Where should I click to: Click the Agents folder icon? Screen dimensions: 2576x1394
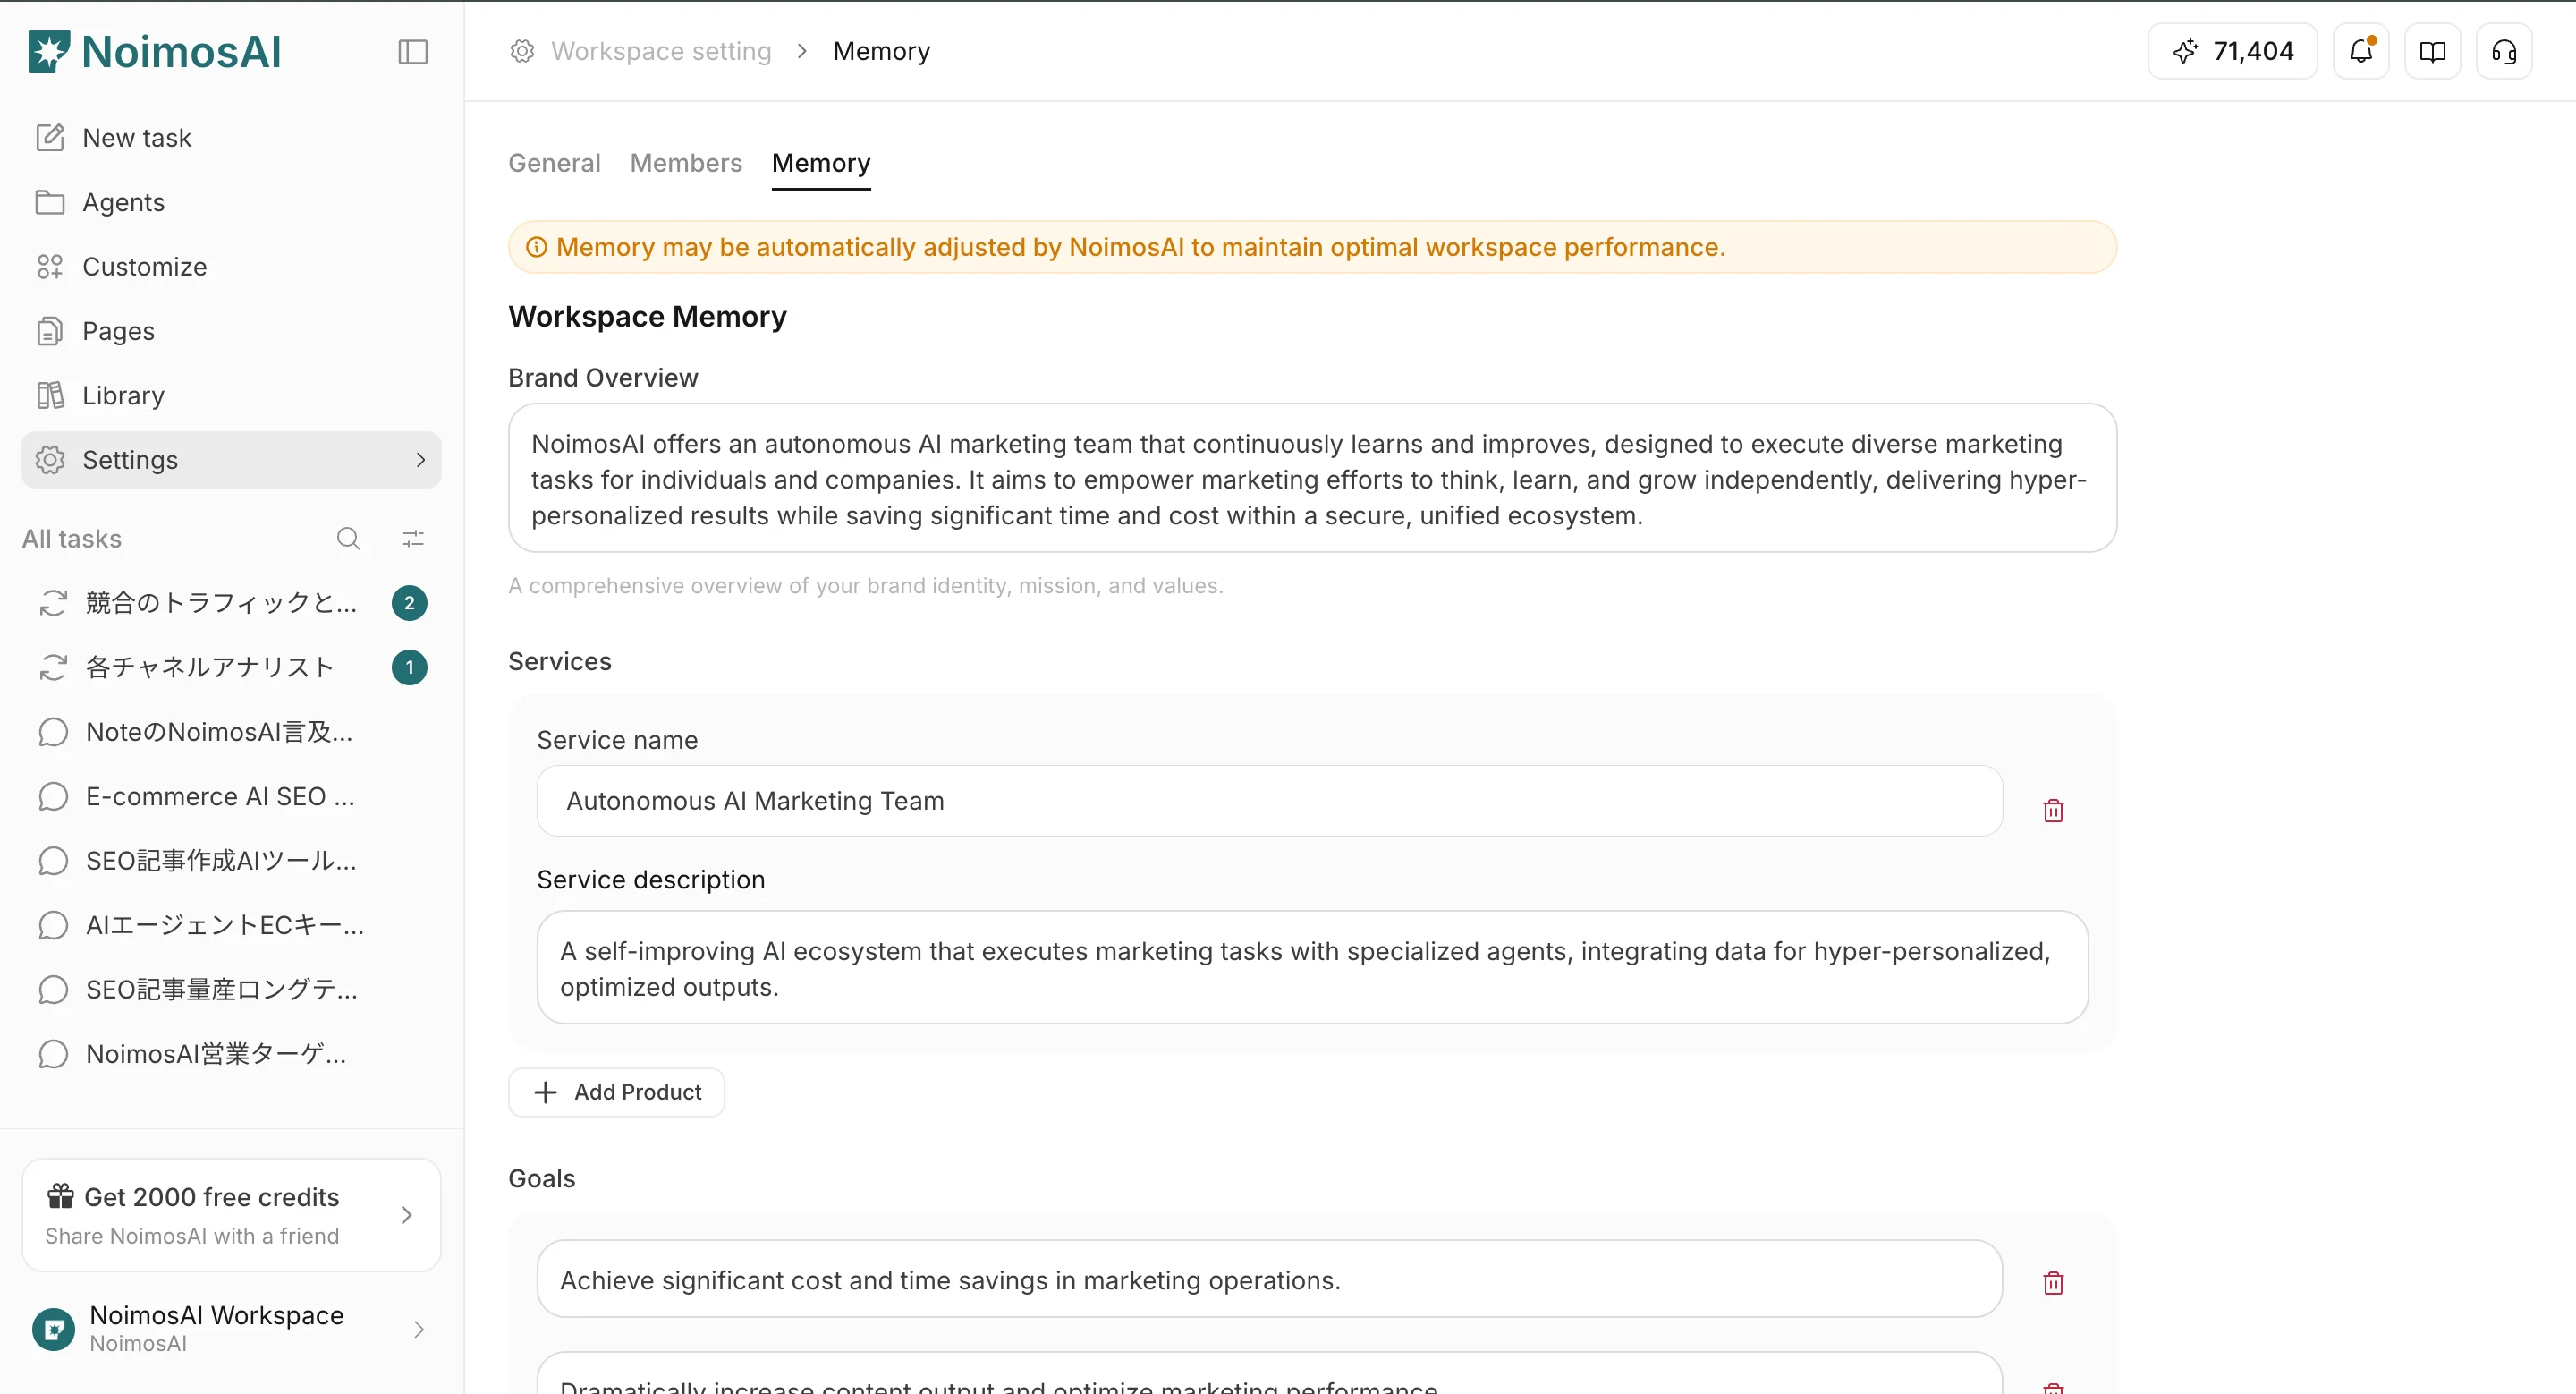click(50, 202)
